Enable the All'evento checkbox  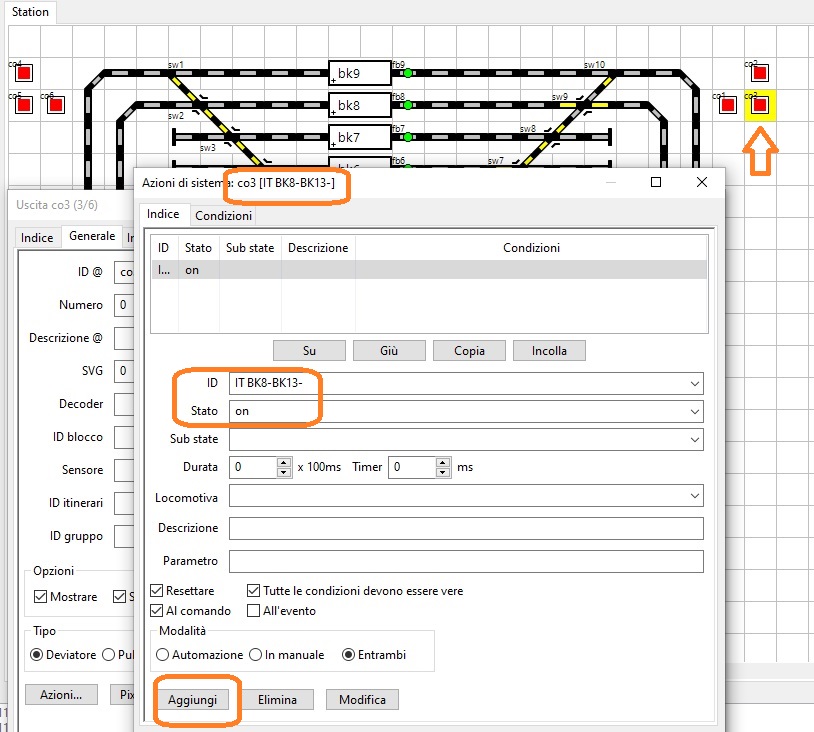(254, 610)
